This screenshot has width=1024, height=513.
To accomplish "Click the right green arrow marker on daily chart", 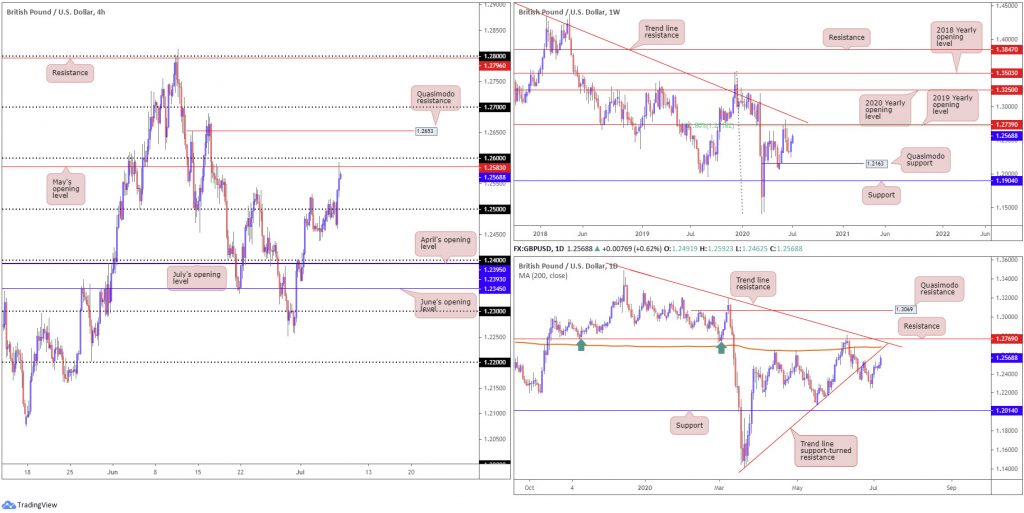I will pos(722,347).
